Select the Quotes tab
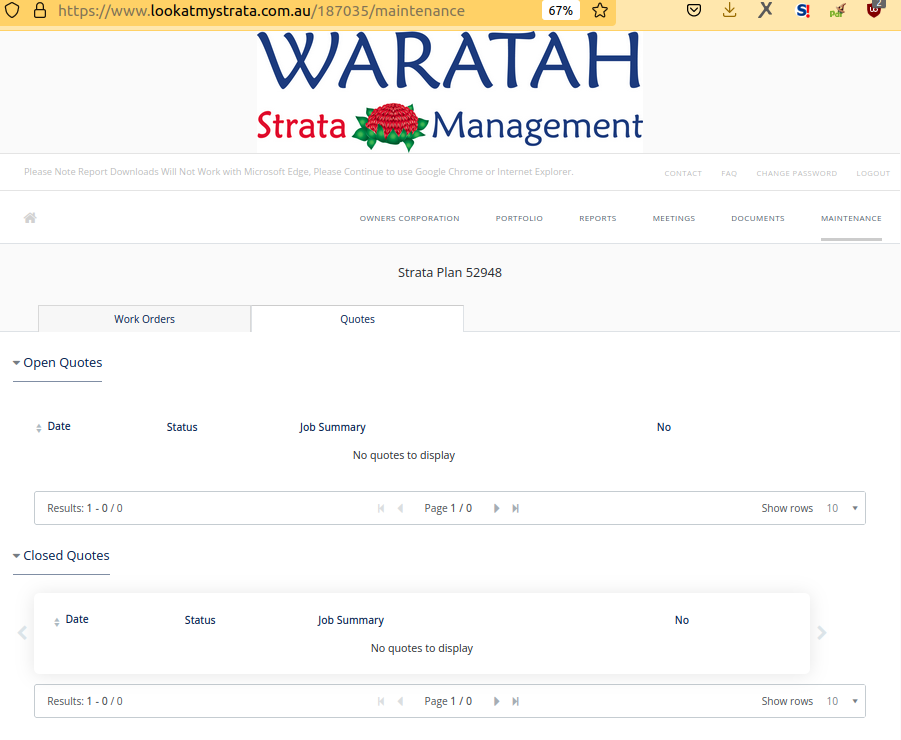 click(x=357, y=319)
